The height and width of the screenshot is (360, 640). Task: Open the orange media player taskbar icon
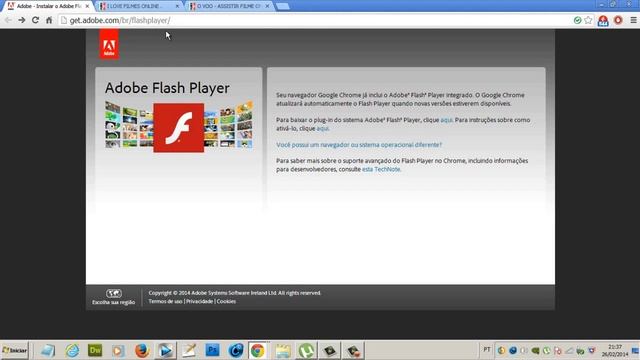[x=118, y=350]
